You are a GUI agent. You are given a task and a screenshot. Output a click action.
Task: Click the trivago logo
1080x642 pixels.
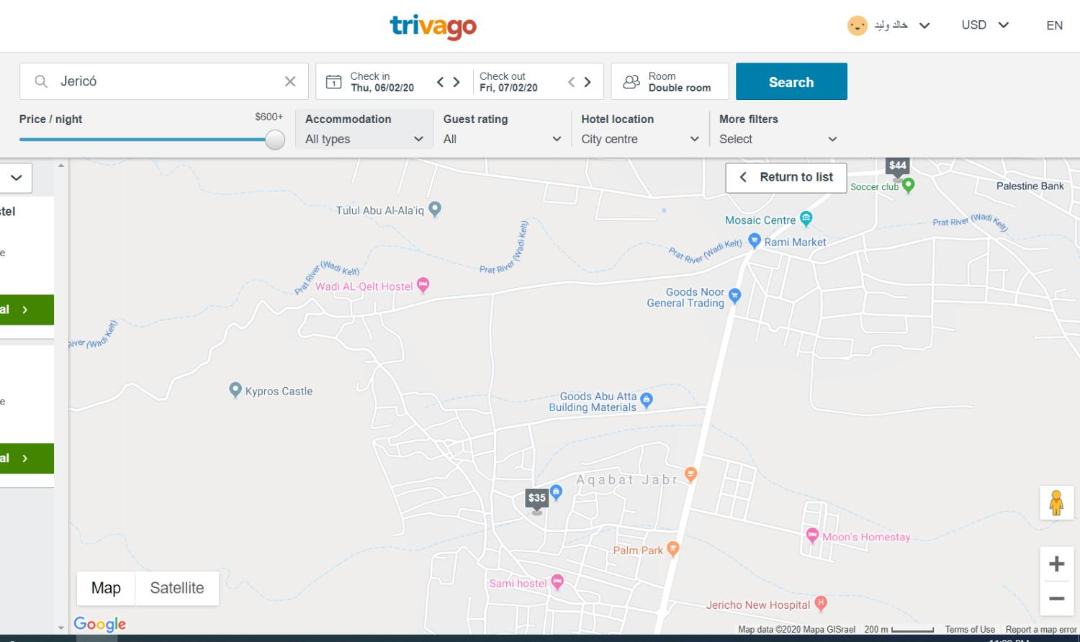[433, 26]
